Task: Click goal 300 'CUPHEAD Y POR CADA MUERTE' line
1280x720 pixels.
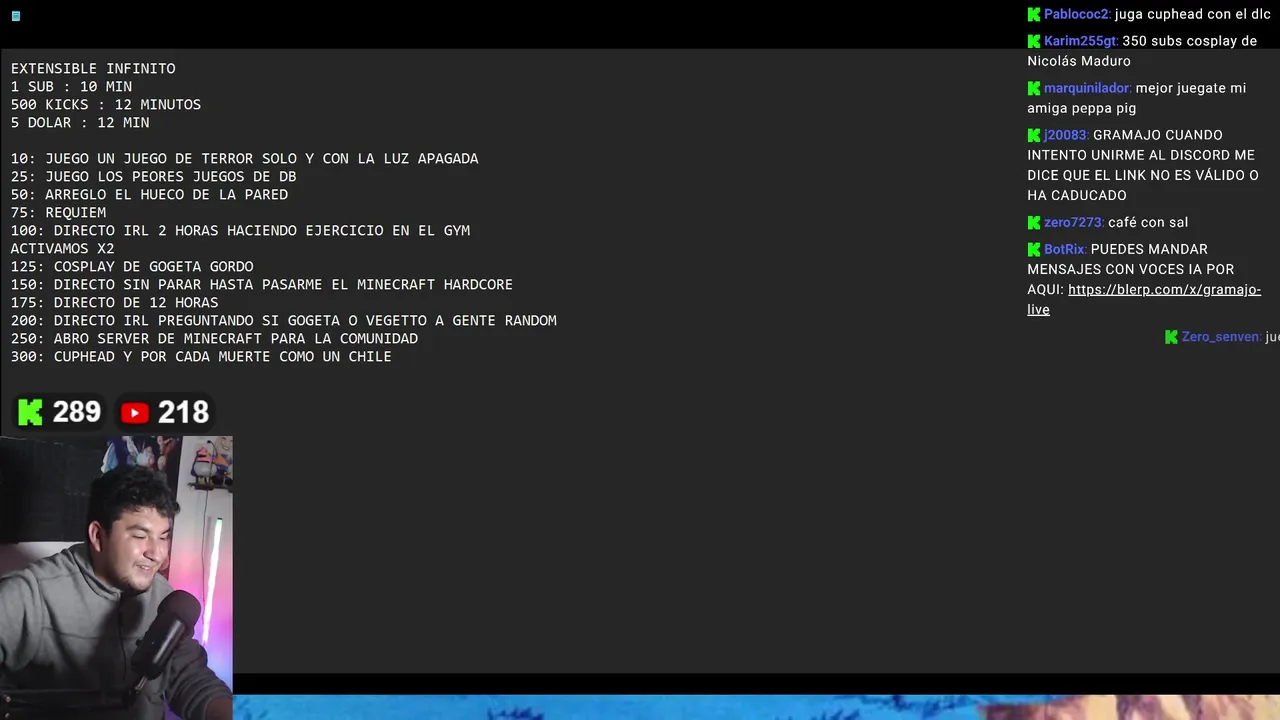Action: tap(201, 357)
